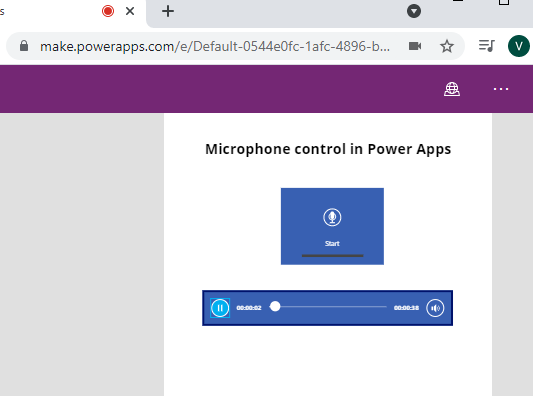Click the tab search dropdown arrow
The image size is (533, 396).
point(414,11)
